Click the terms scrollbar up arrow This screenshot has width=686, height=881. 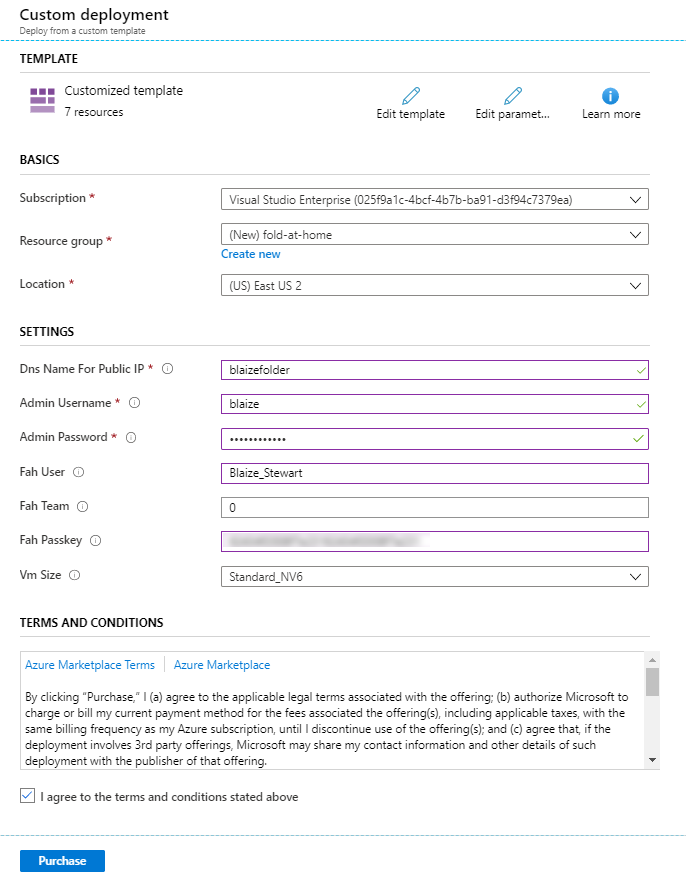pos(652,660)
